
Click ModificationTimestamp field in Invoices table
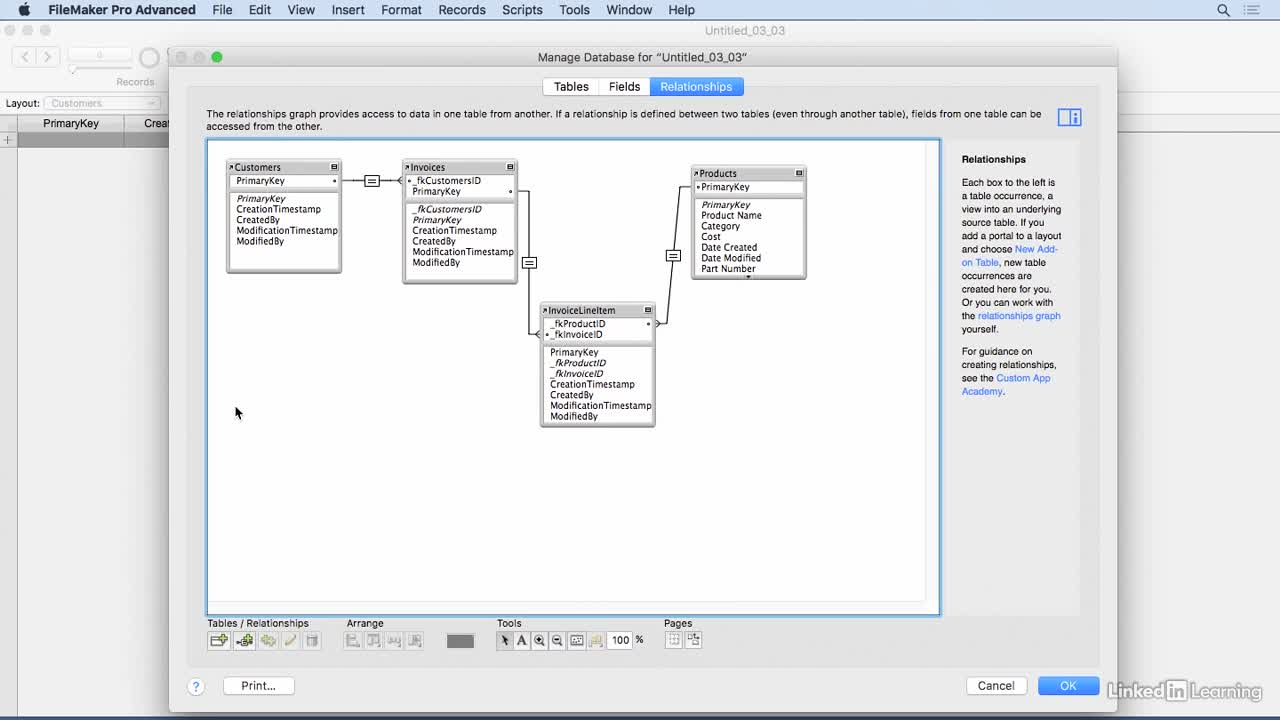click(463, 252)
